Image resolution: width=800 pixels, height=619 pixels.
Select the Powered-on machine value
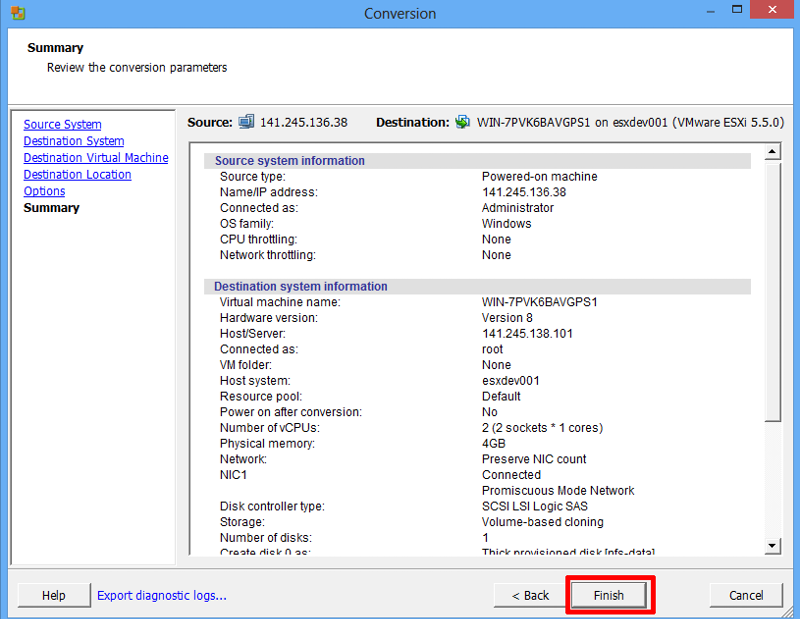click(x=539, y=177)
